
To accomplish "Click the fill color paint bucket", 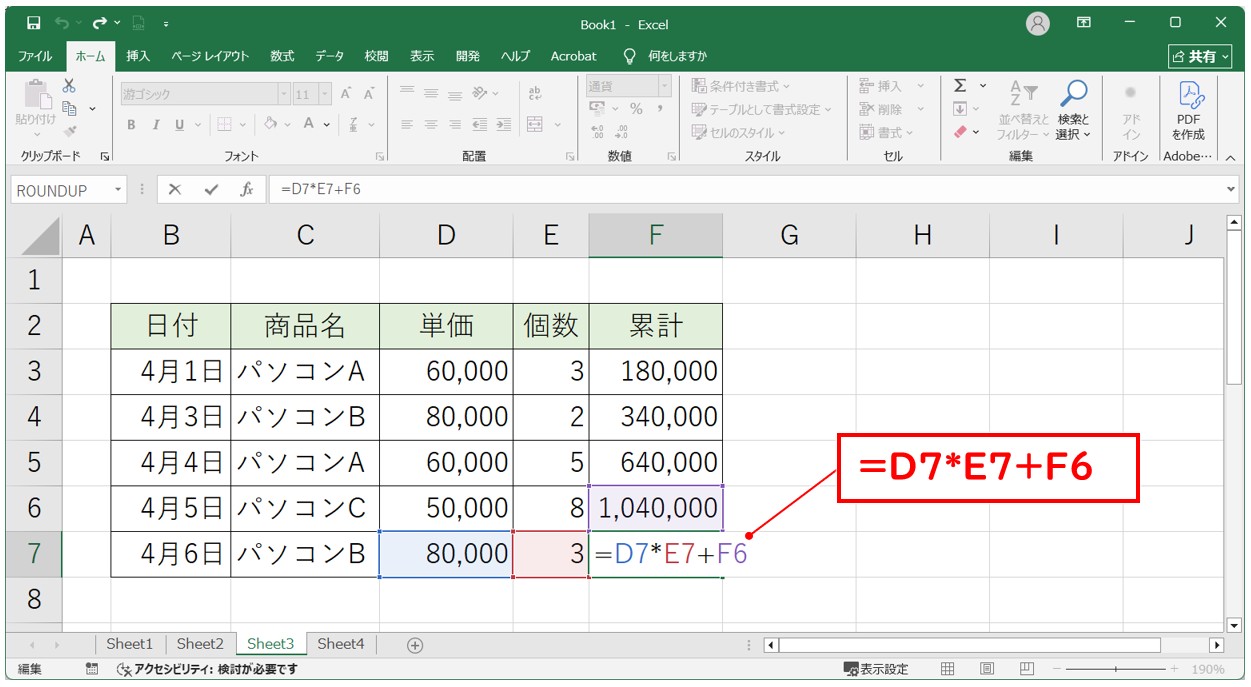I will [270, 125].
